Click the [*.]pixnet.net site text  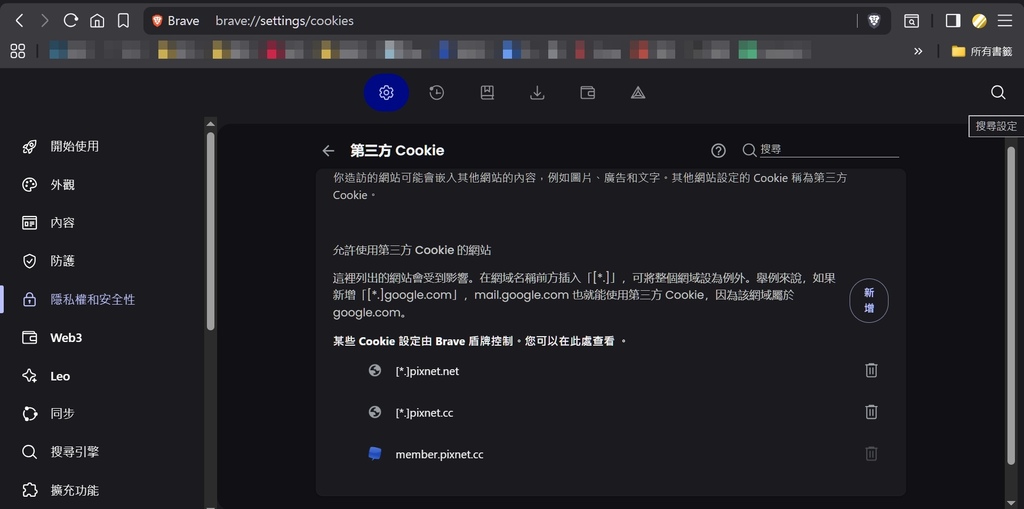click(427, 371)
